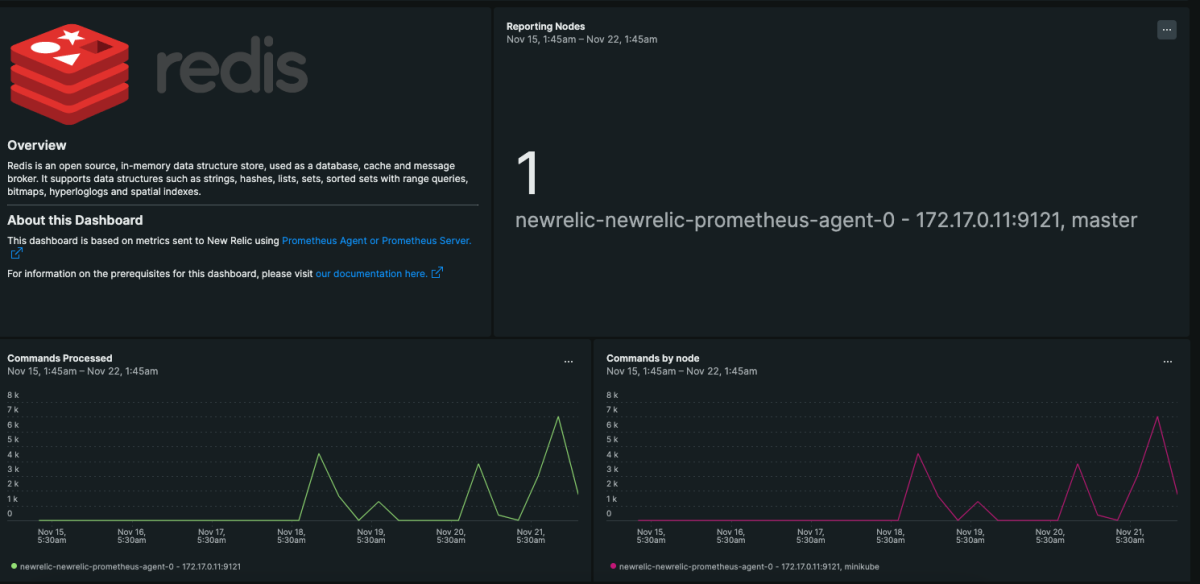Click node name text ending in master
The image size is (1200, 584).
(x=826, y=220)
